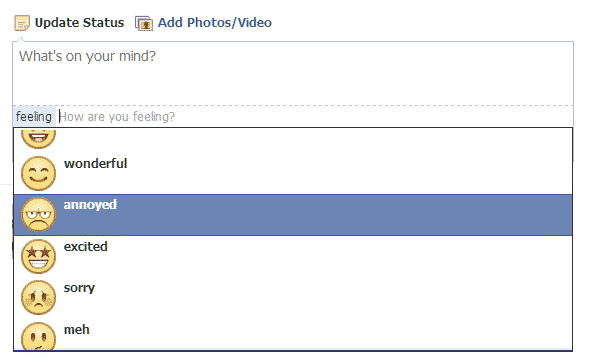The image size is (594, 363).
Task: Click the smiling wonderful emoji face
Action: point(38,173)
